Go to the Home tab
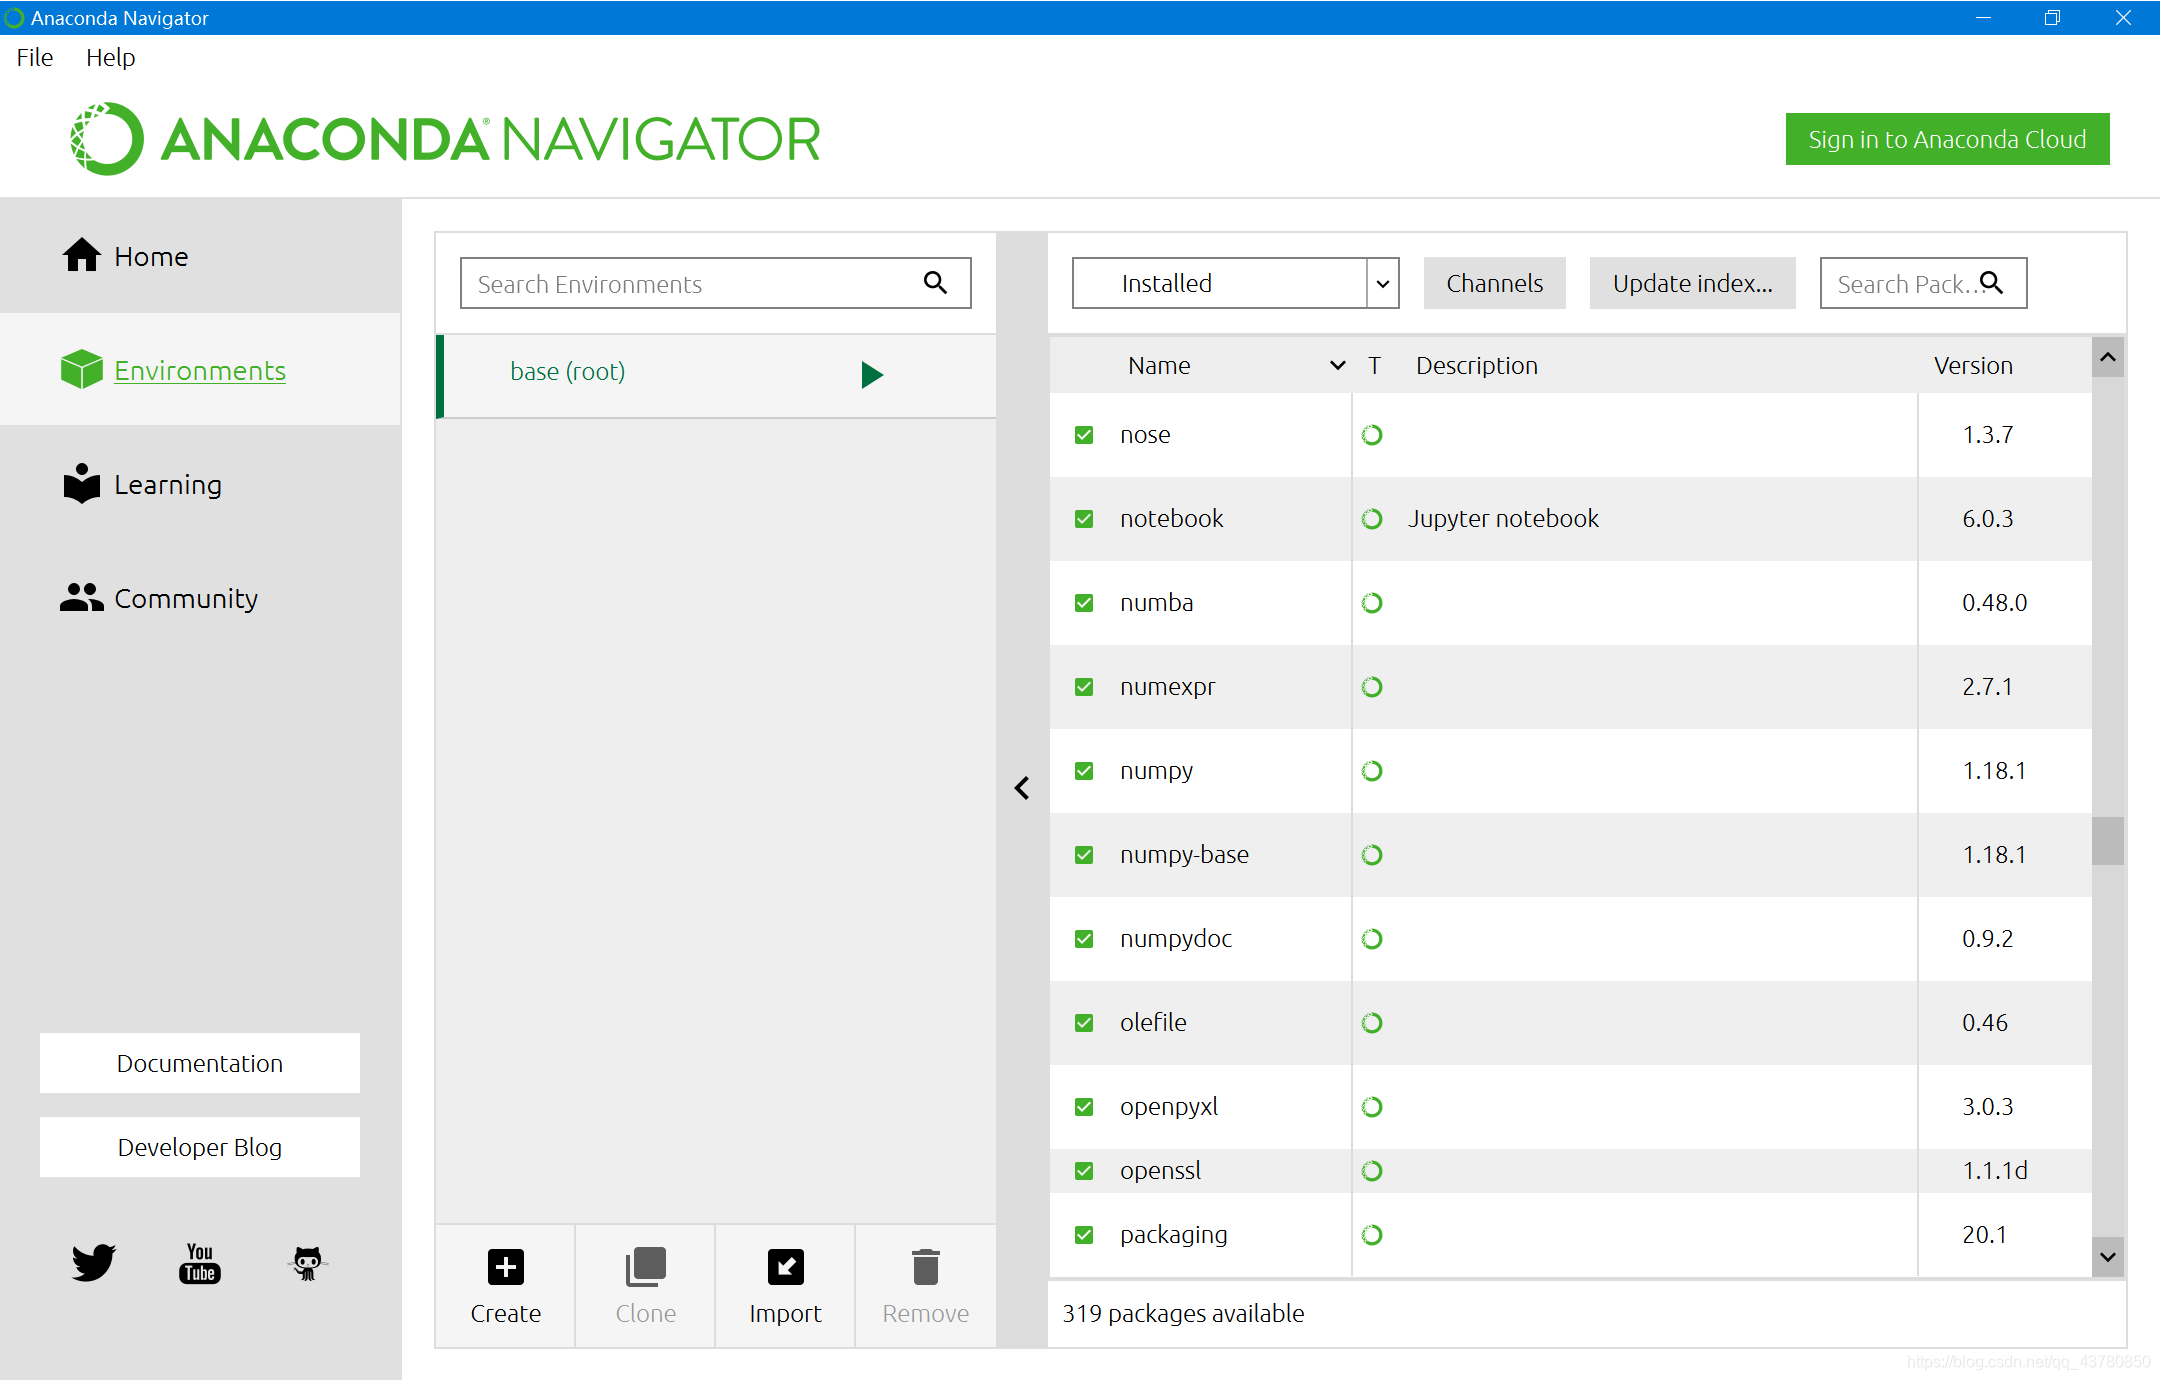This screenshot has height=1380, width=2160. click(200, 256)
